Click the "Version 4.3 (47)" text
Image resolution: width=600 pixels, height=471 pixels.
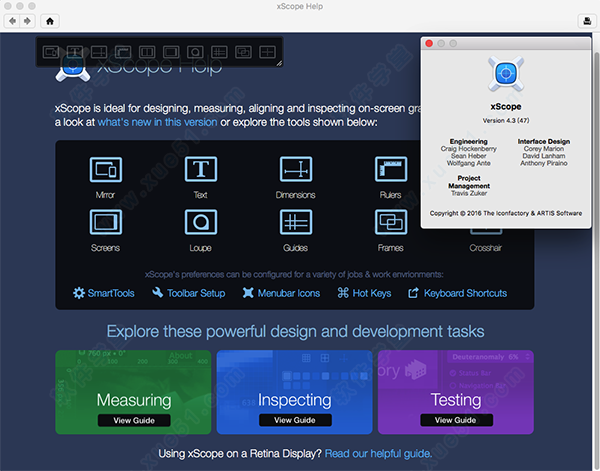point(506,121)
